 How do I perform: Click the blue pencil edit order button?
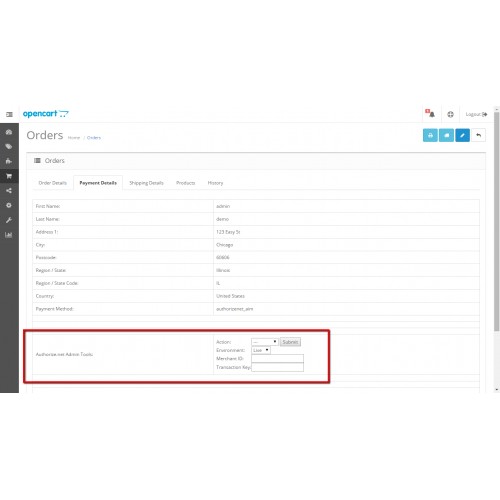[462, 135]
